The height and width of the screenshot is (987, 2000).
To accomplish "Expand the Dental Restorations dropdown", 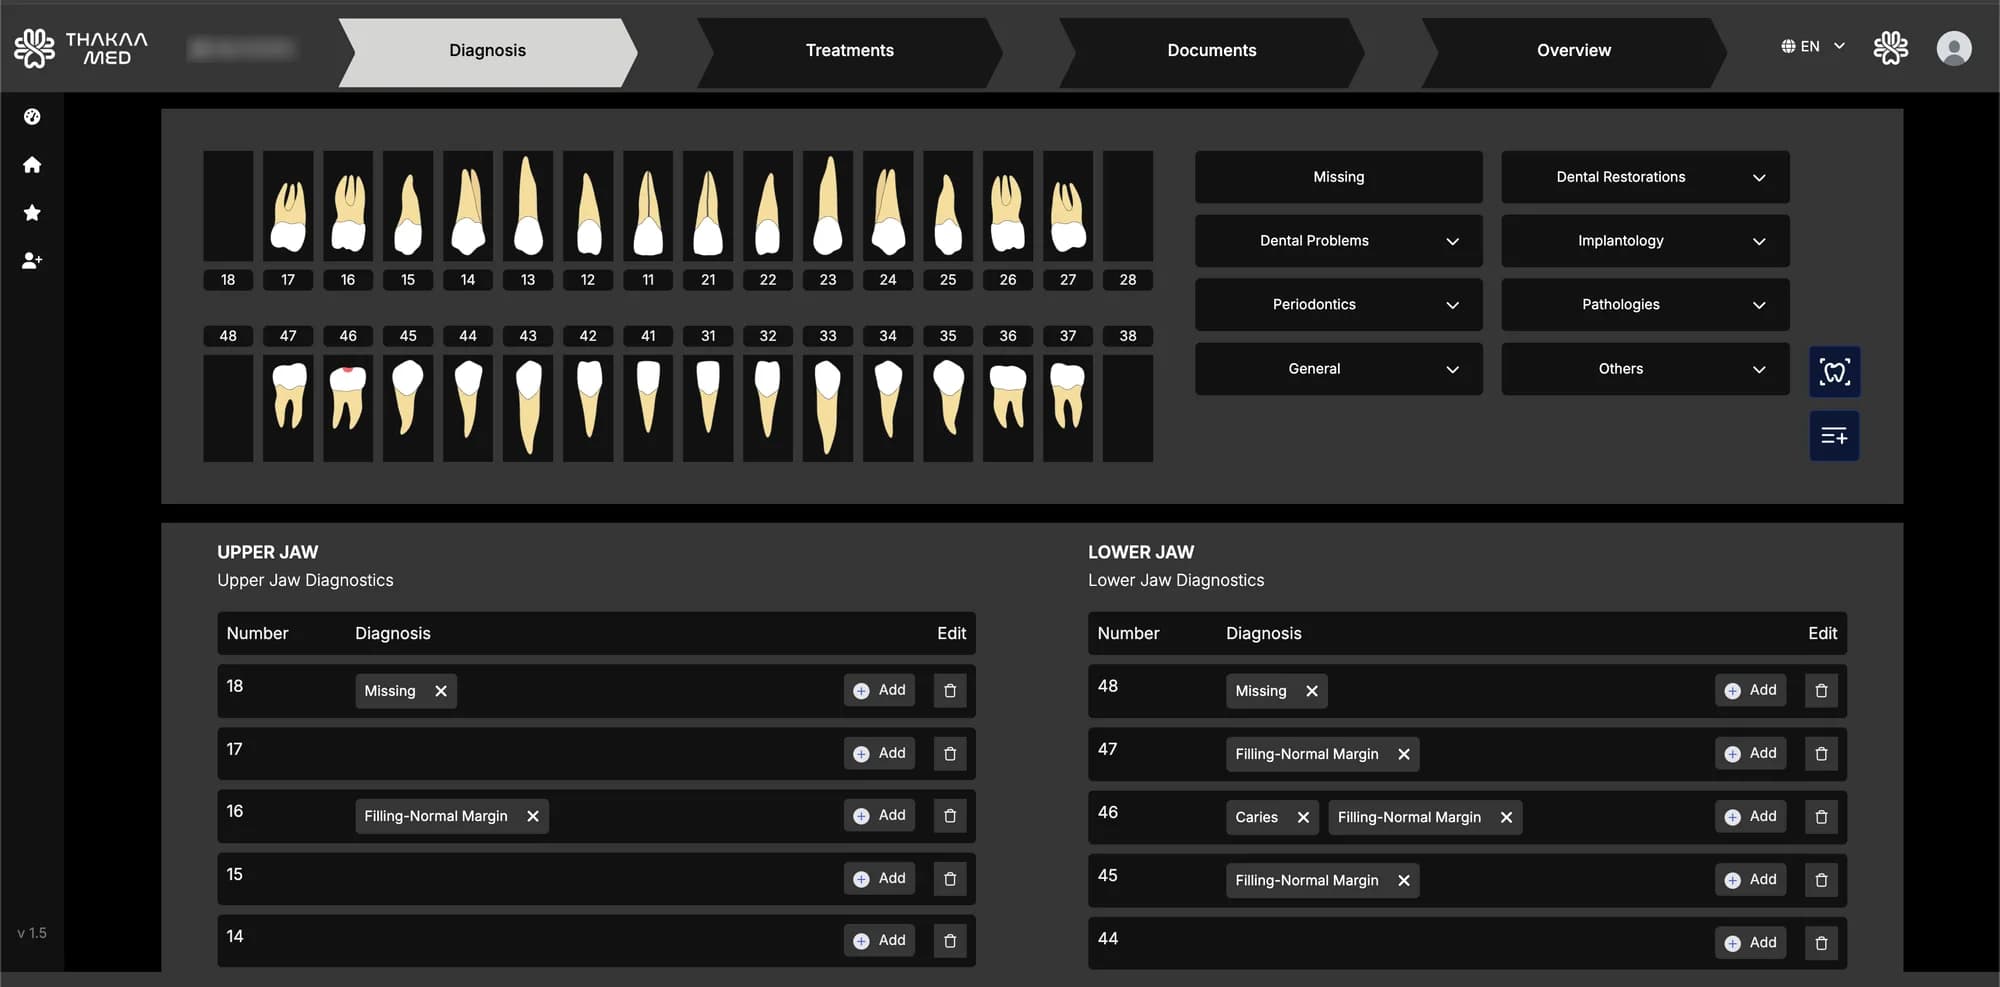I will coord(1645,177).
